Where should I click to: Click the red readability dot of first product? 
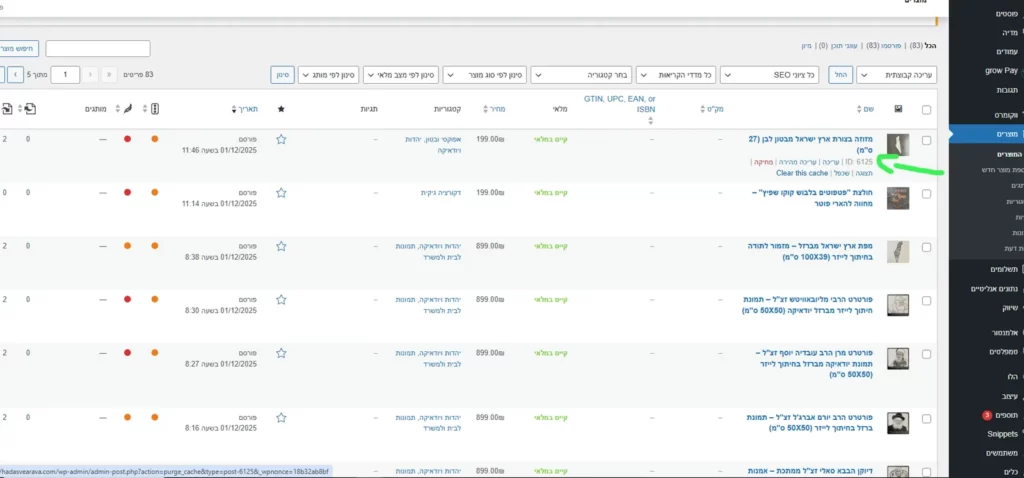pos(127,139)
